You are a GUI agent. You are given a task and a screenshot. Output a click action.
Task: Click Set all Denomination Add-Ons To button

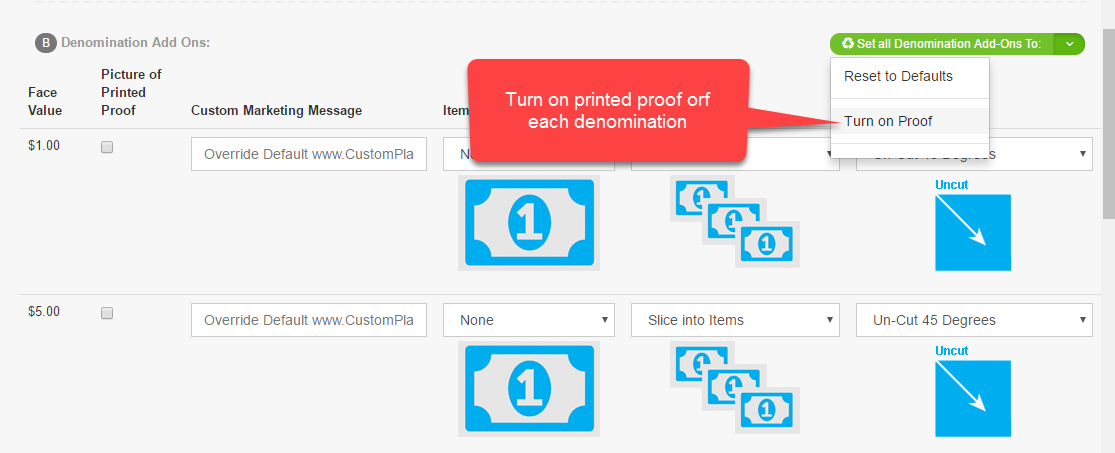pyautogui.click(x=942, y=44)
